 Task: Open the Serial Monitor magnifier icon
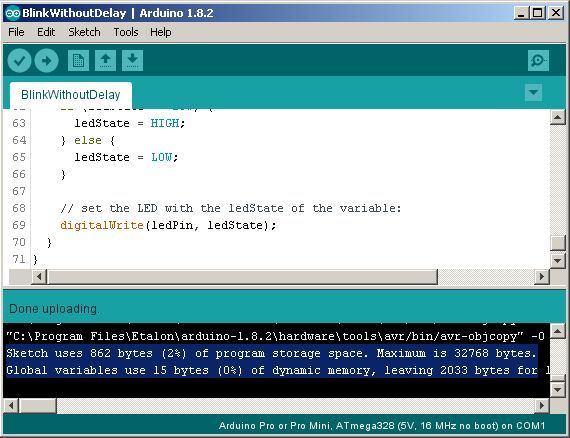click(x=538, y=60)
